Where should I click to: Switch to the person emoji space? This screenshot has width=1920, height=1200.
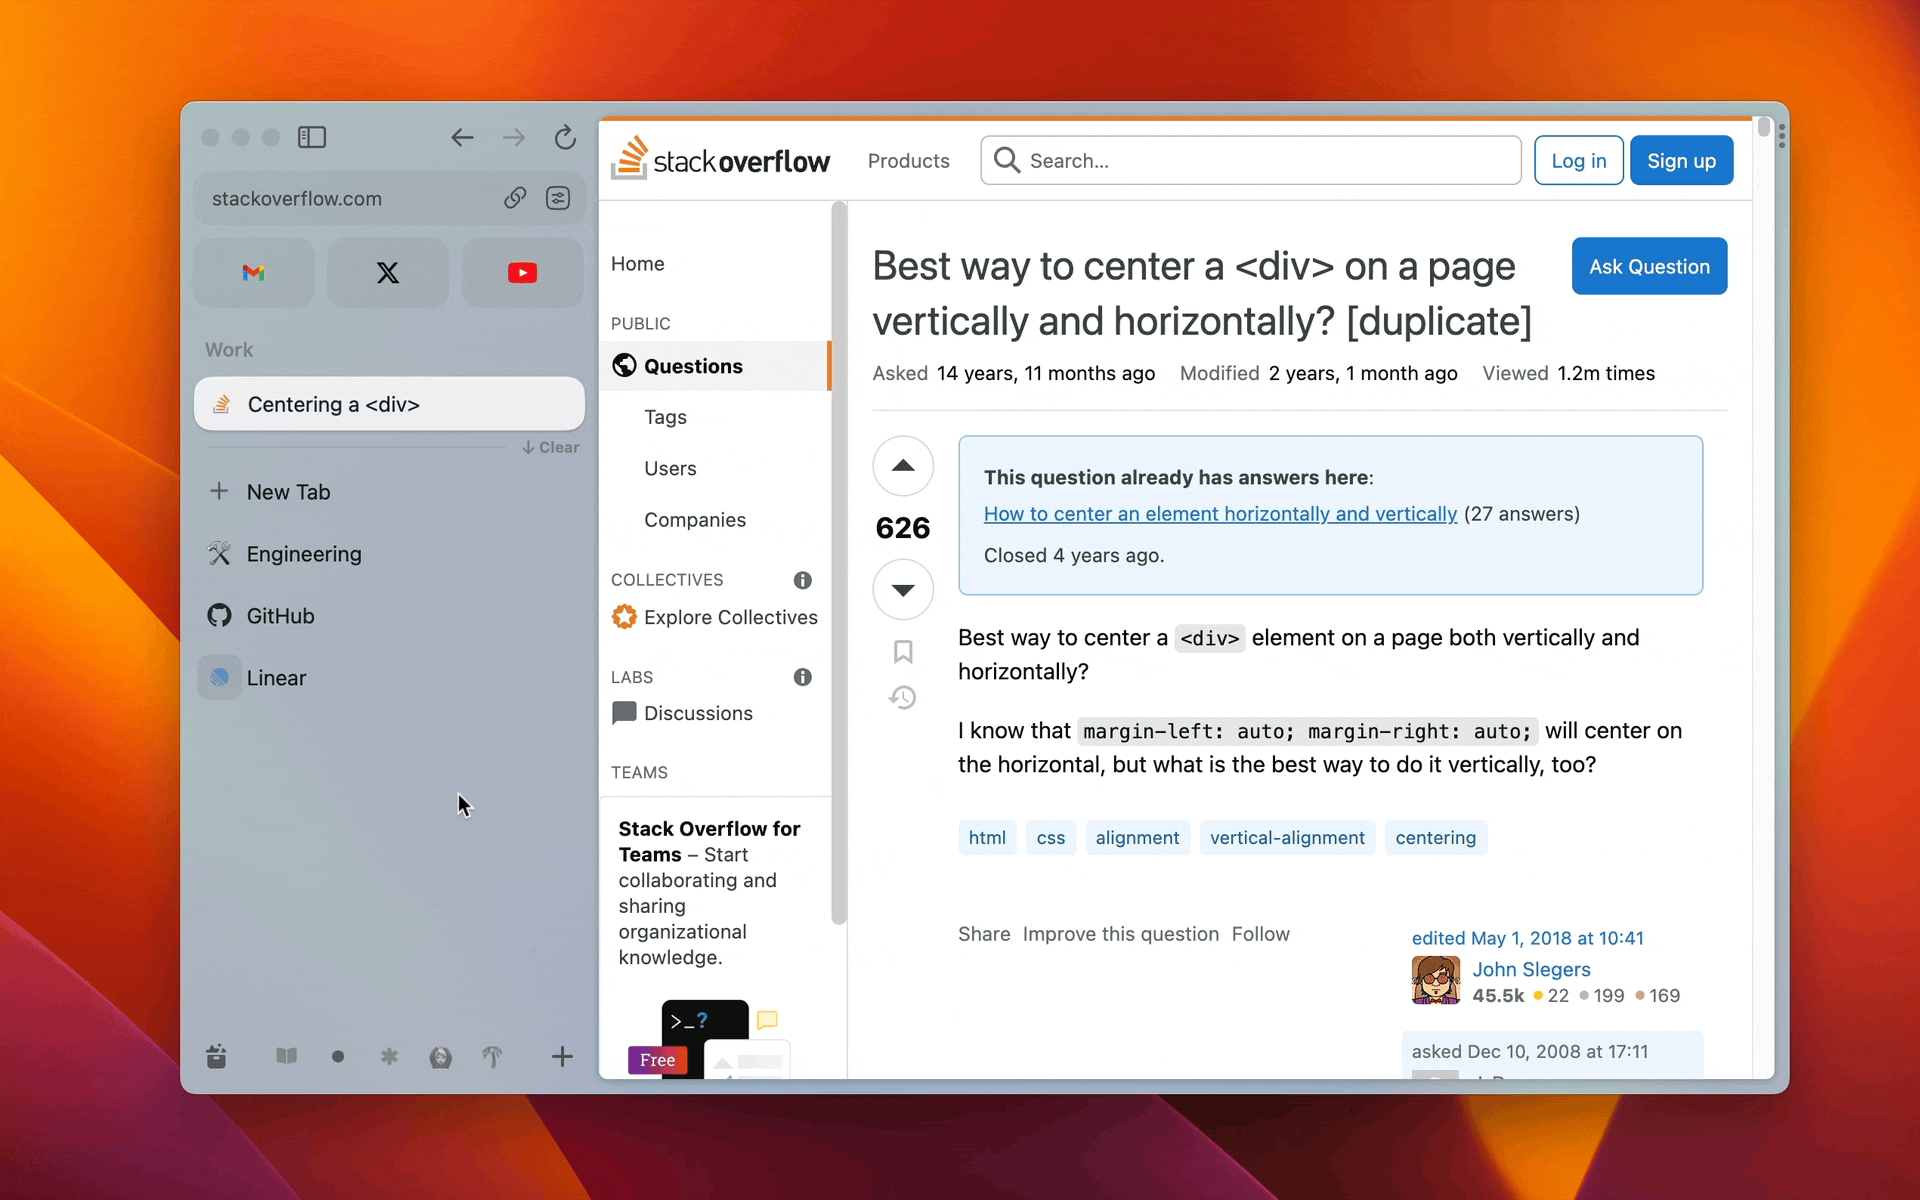(440, 1056)
